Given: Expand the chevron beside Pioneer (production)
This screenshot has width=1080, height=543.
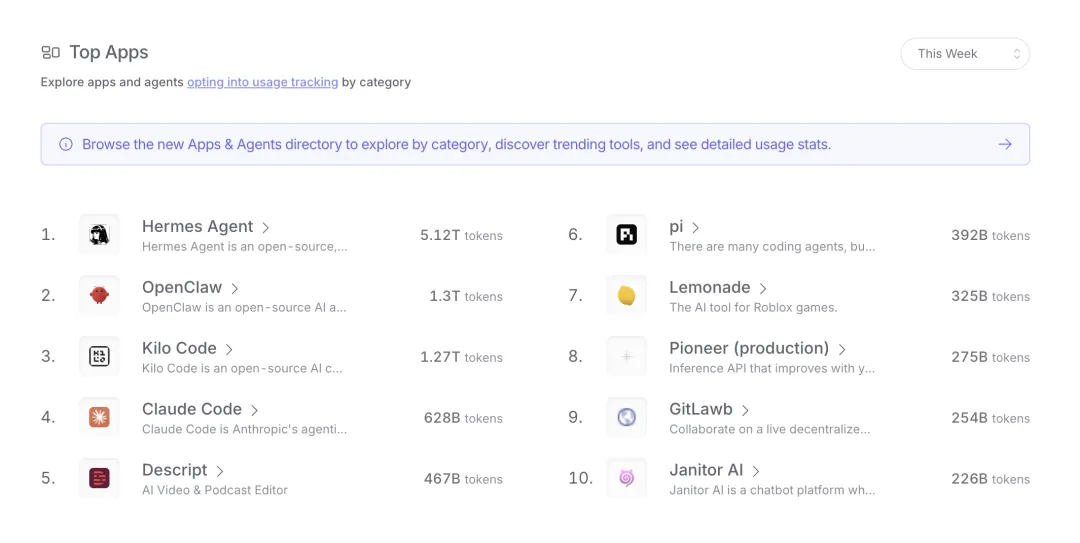Looking at the screenshot, I should [x=842, y=349].
